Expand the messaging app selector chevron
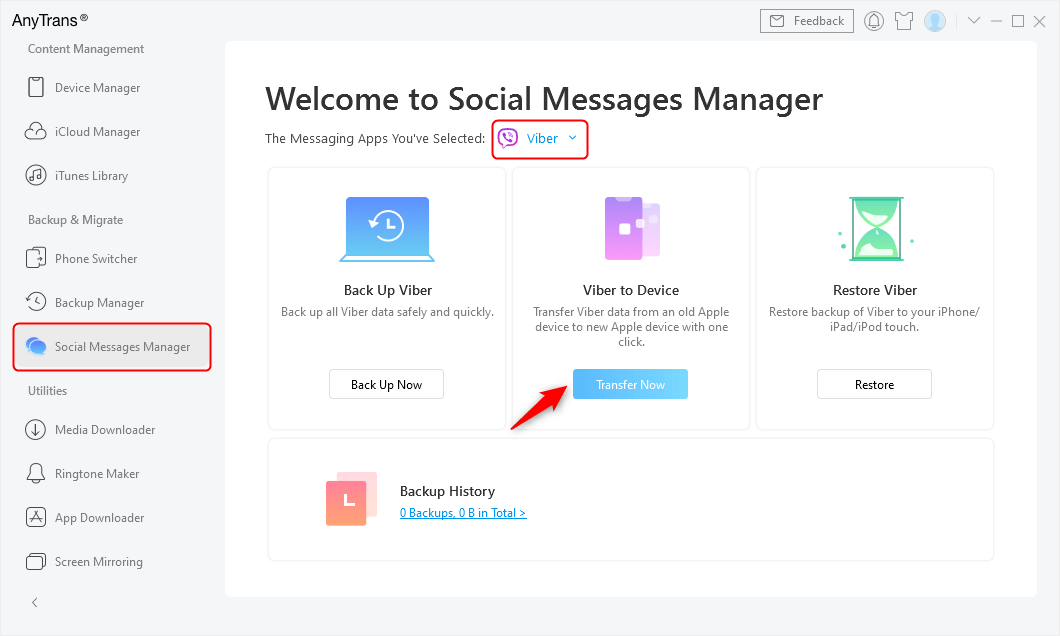 click(573, 138)
